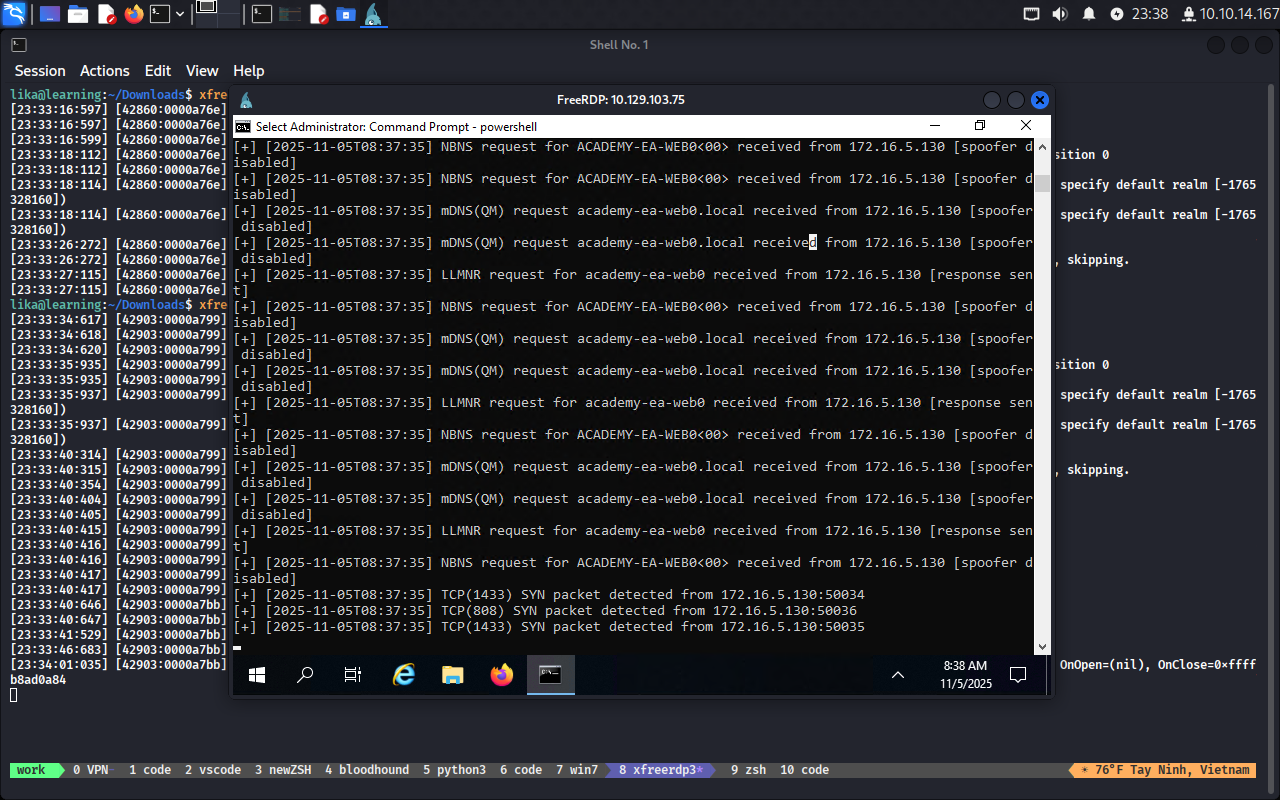Open the Help menu in terminal
The width and height of the screenshot is (1280, 800).
coord(248,71)
